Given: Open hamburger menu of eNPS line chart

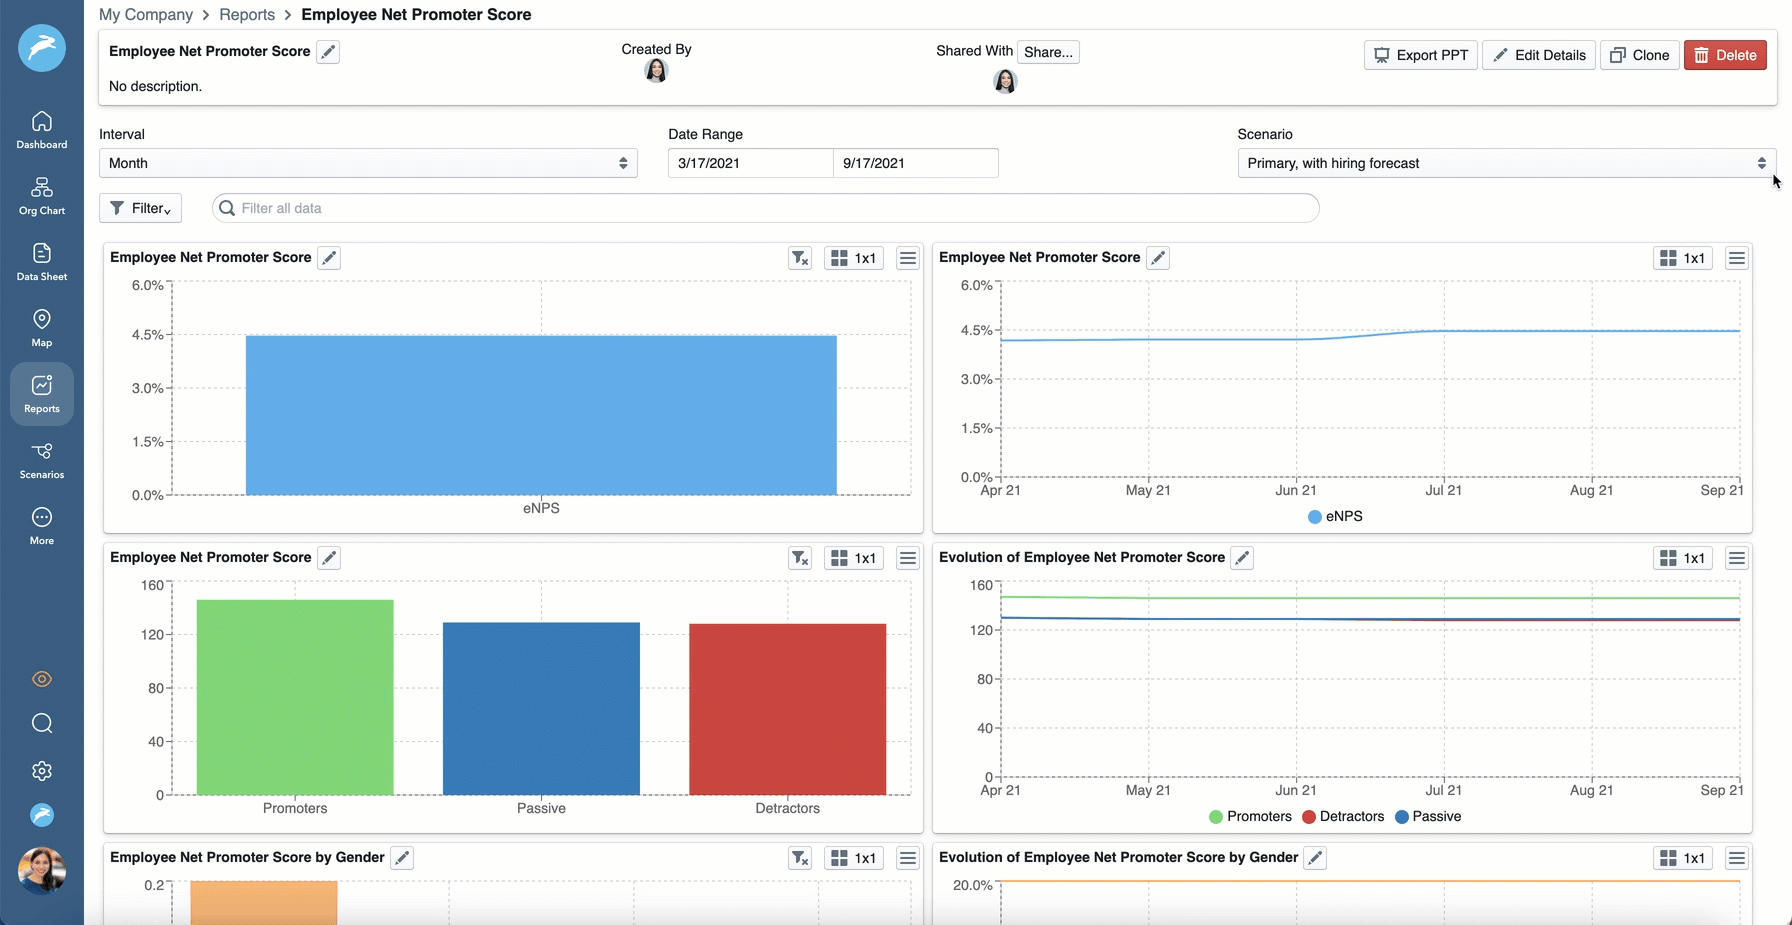Looking at the screenshot, I should pos(1736,258).
